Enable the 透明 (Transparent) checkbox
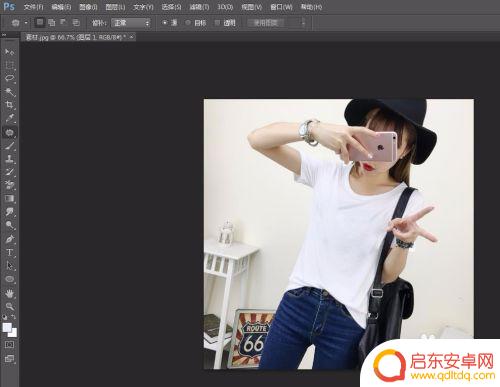Screen dimensions: 500x387 pyautogui.click(x=217, y=23)
